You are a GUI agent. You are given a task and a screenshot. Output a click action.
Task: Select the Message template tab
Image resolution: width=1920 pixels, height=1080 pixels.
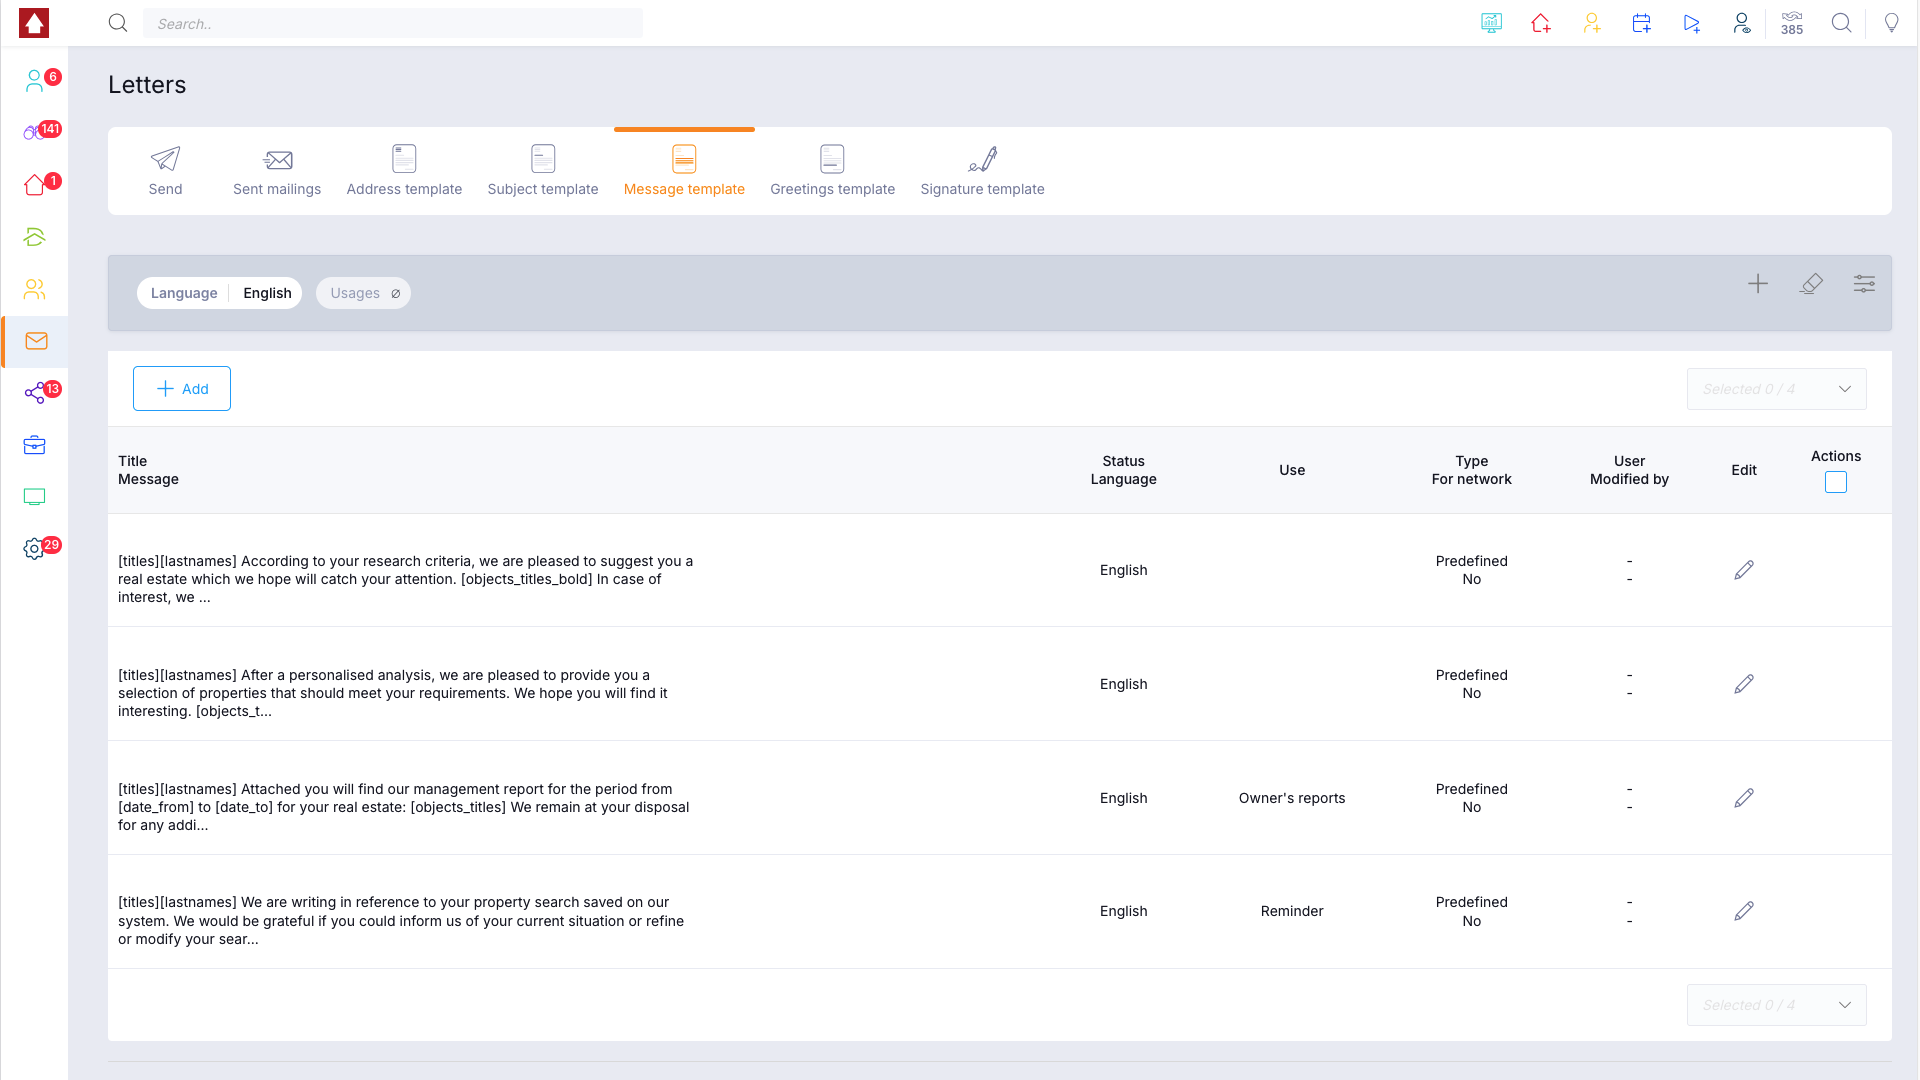coord(684,171)
